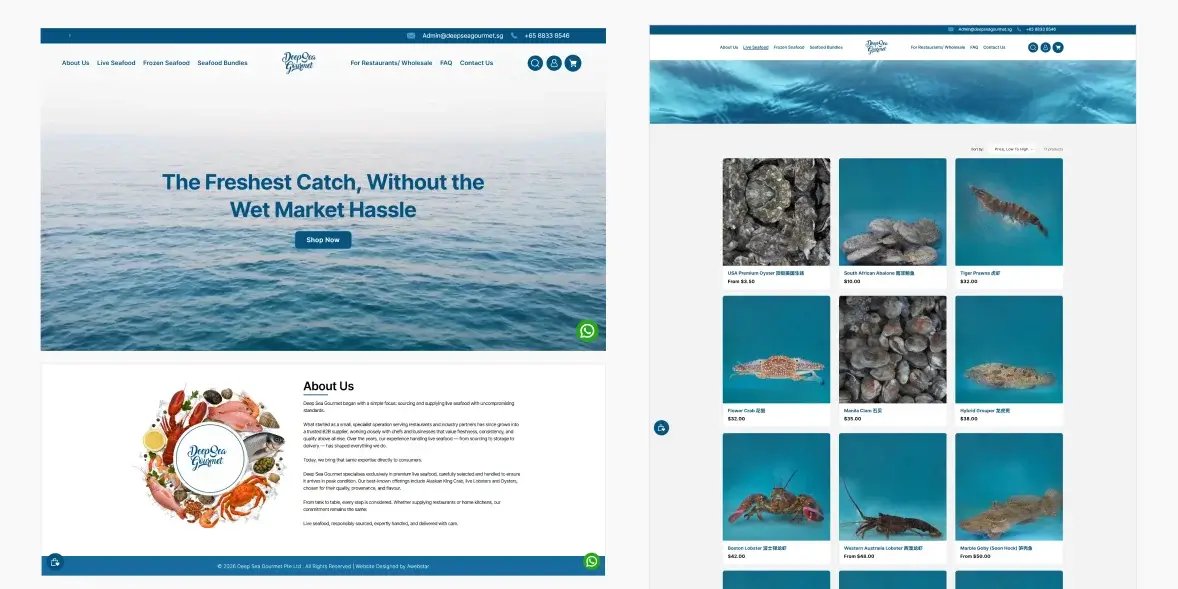Click the '$10.00' abalone price

[x=852, y=282]
